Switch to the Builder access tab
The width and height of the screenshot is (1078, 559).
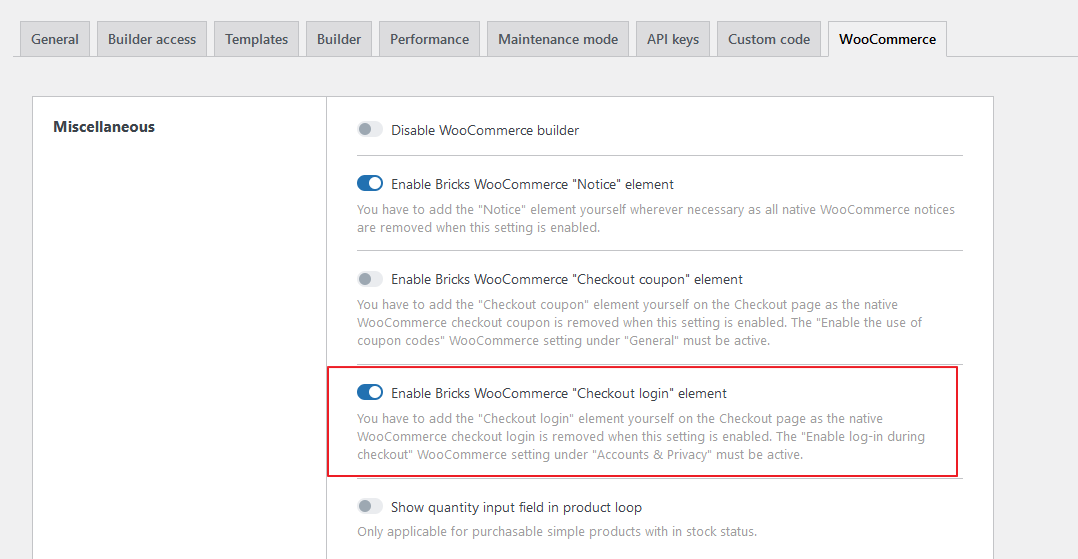pos(152,39)
